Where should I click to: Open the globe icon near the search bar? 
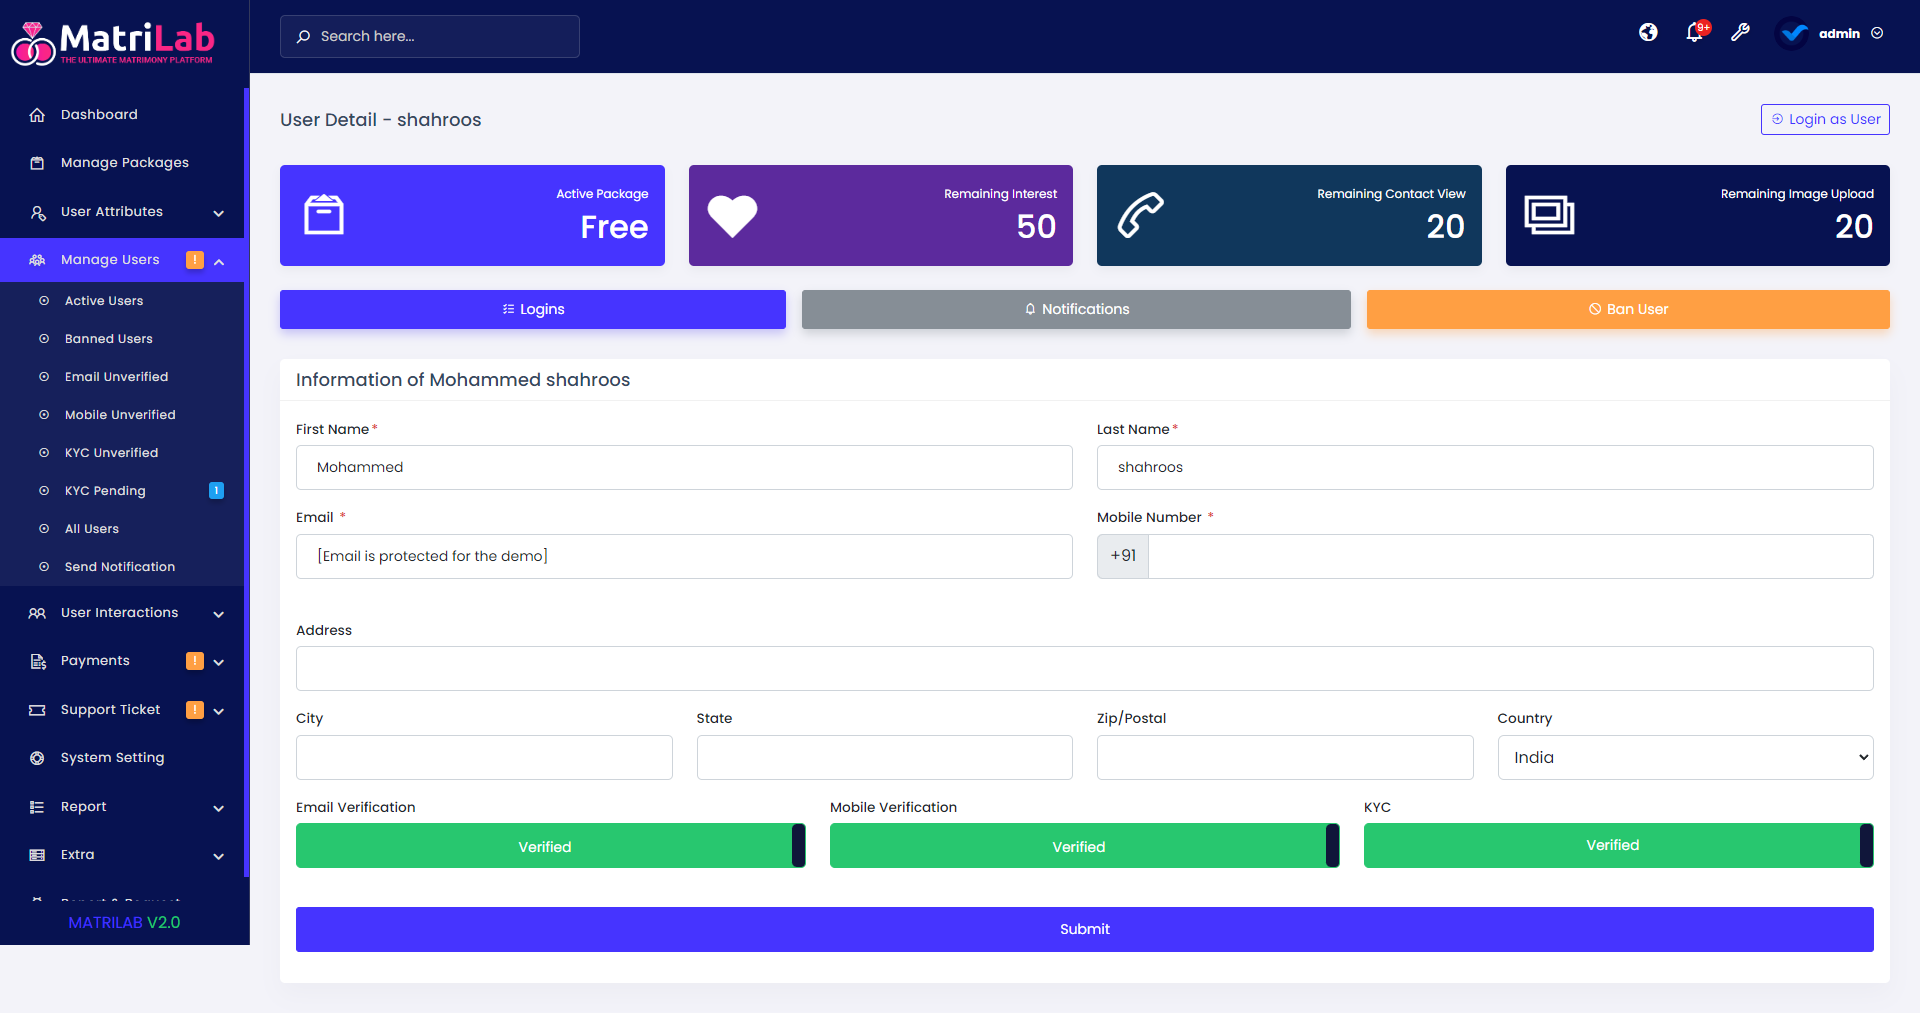(x=1647, y=33)
